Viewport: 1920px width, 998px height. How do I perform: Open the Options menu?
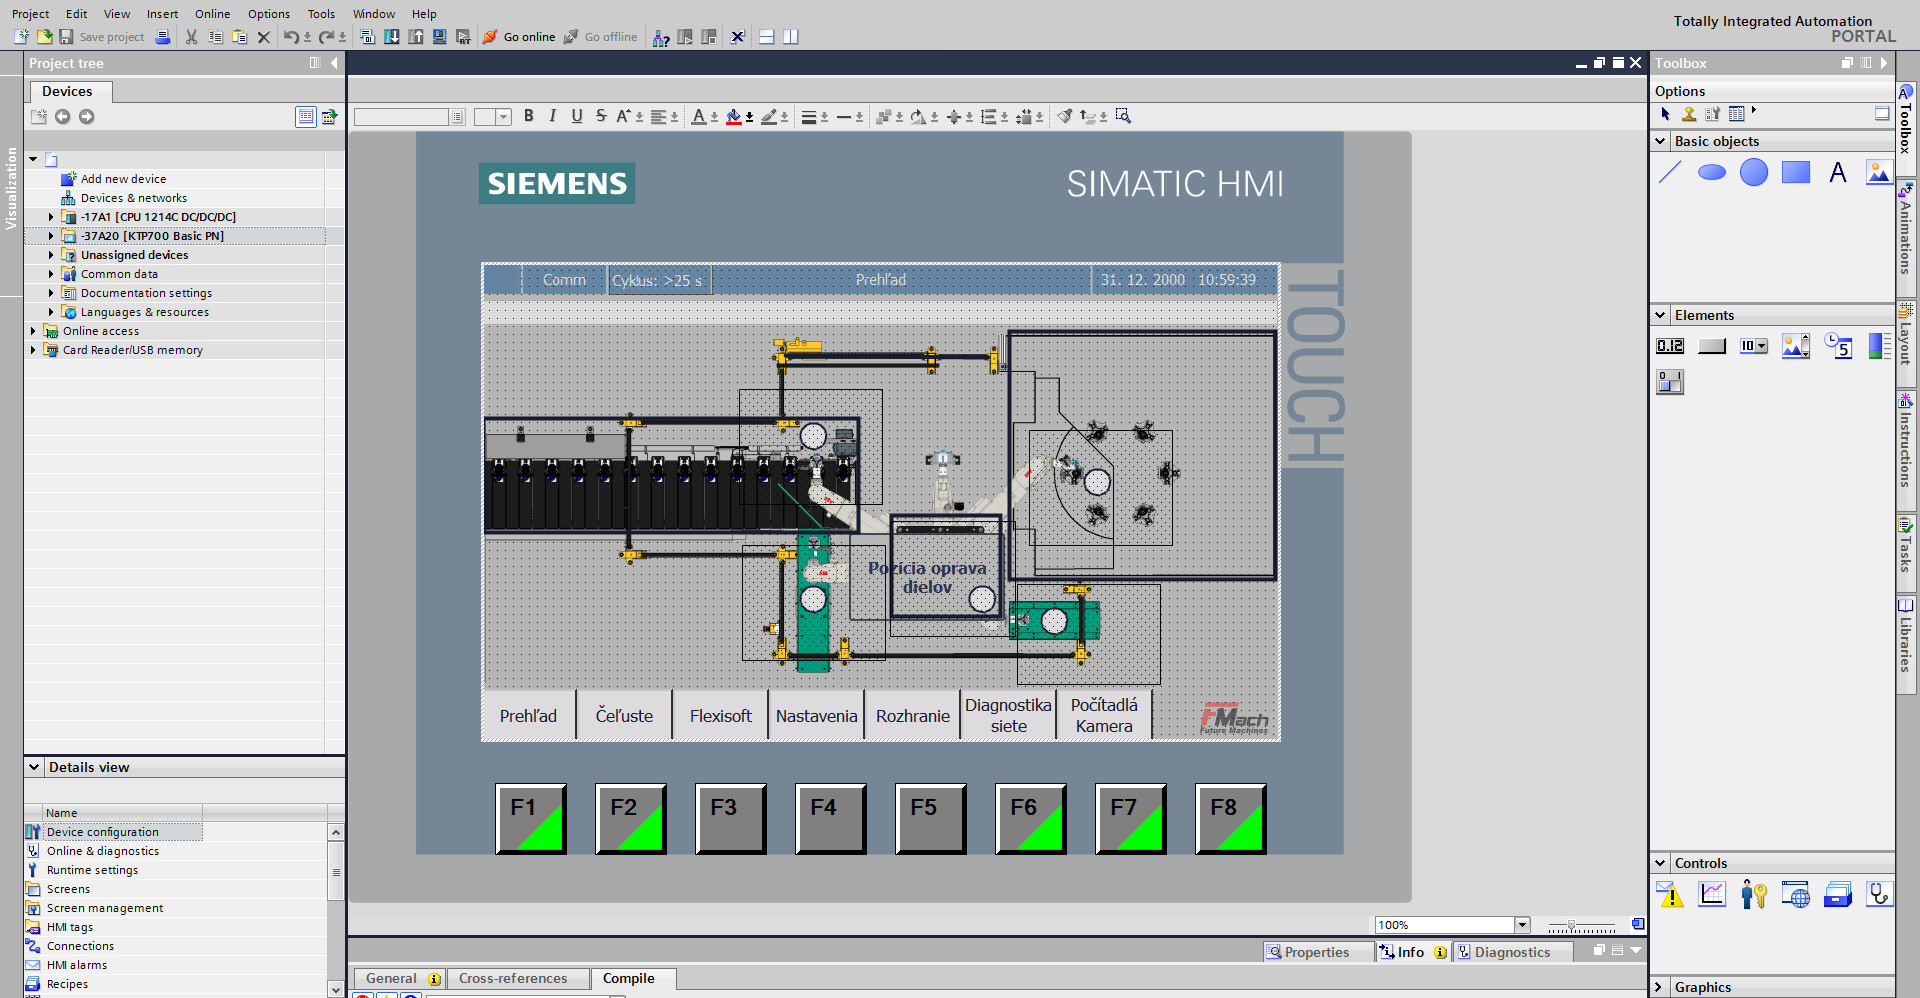pyautogui.click(x=269, y=14)
